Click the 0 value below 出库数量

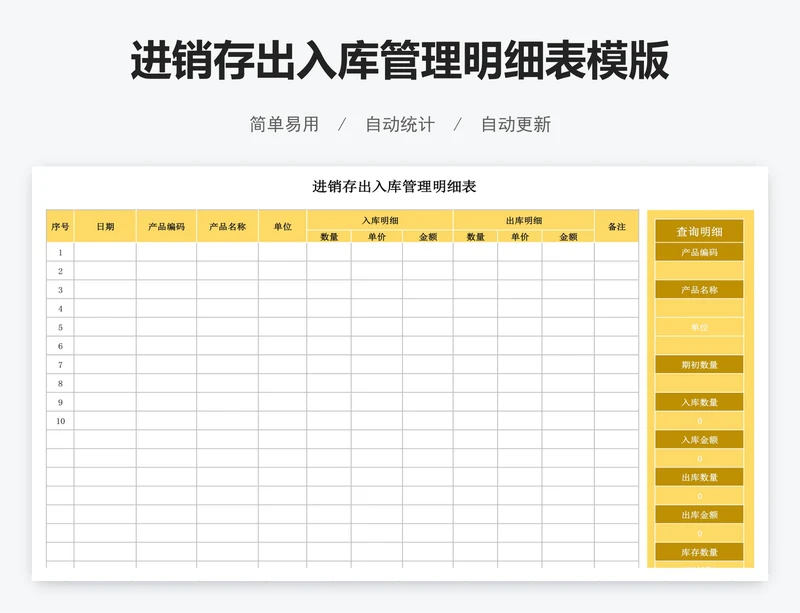pos(699,496)
